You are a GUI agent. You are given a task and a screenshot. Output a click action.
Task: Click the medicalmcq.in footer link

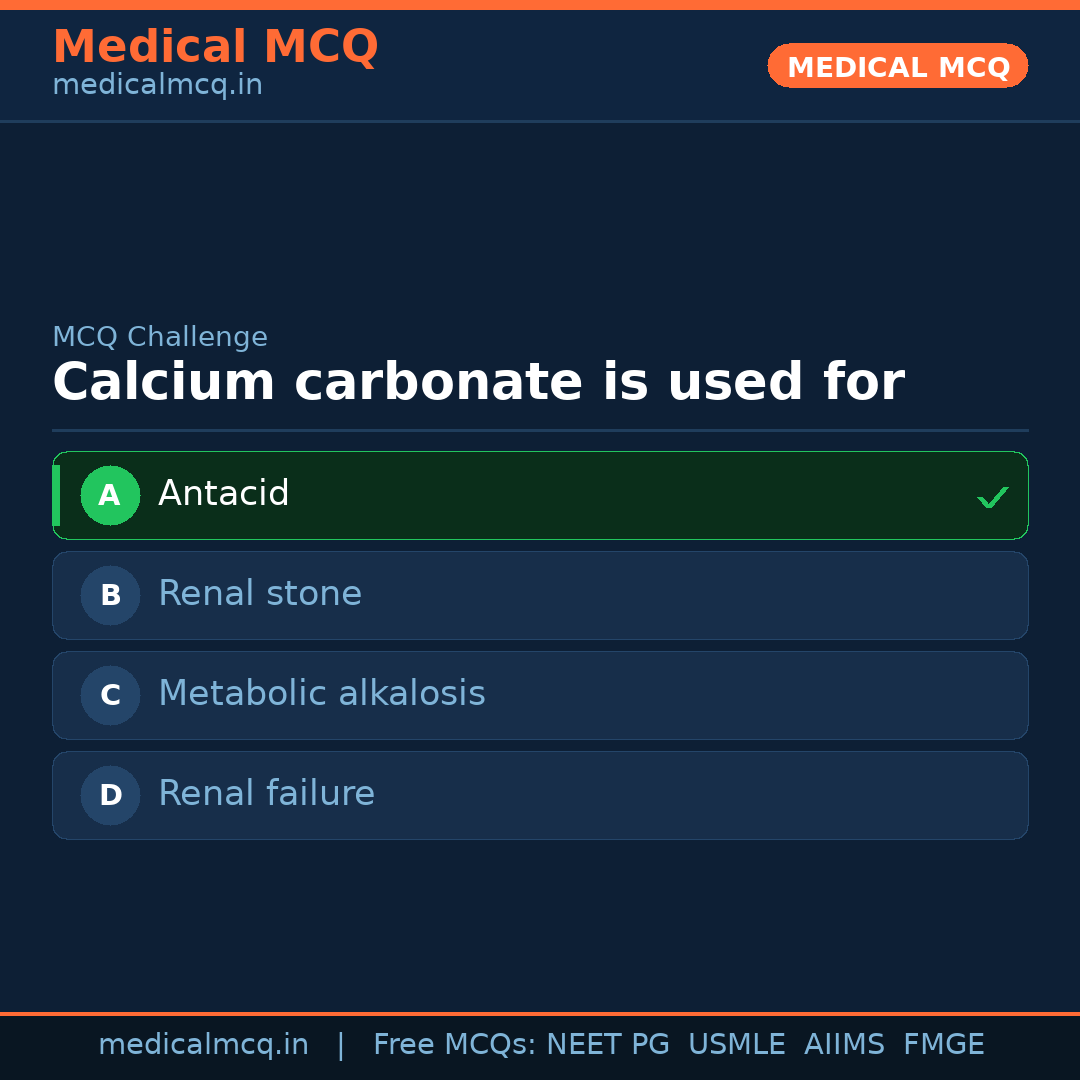pyautogui.click(x=203, y=1043)
